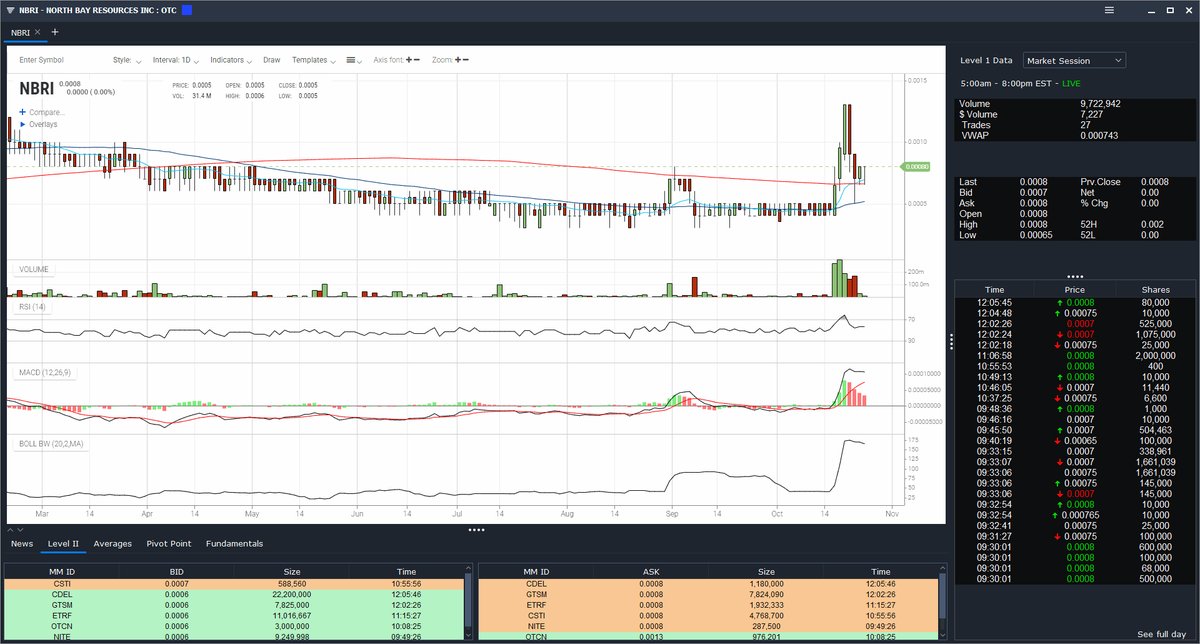Viewport: 1200px width, 644px height.
Task: Click the Draw button
Action: pos(272,60)
